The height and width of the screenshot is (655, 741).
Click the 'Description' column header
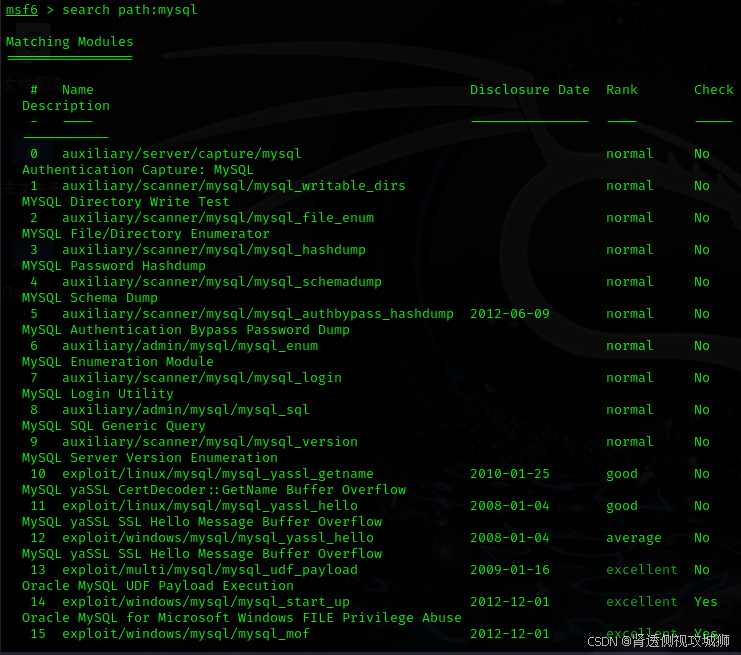(66, 106)
